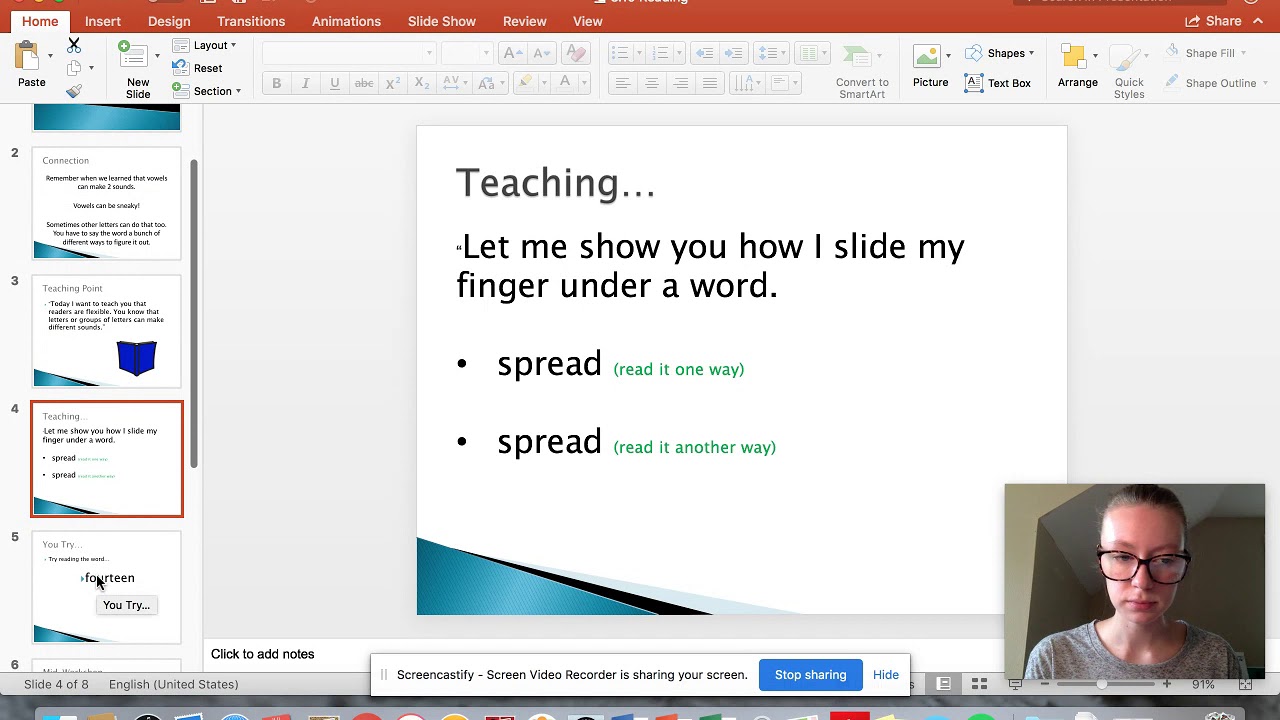Increase font size
This screenshot has height=720, width=1280.
[x=513, y=53]
